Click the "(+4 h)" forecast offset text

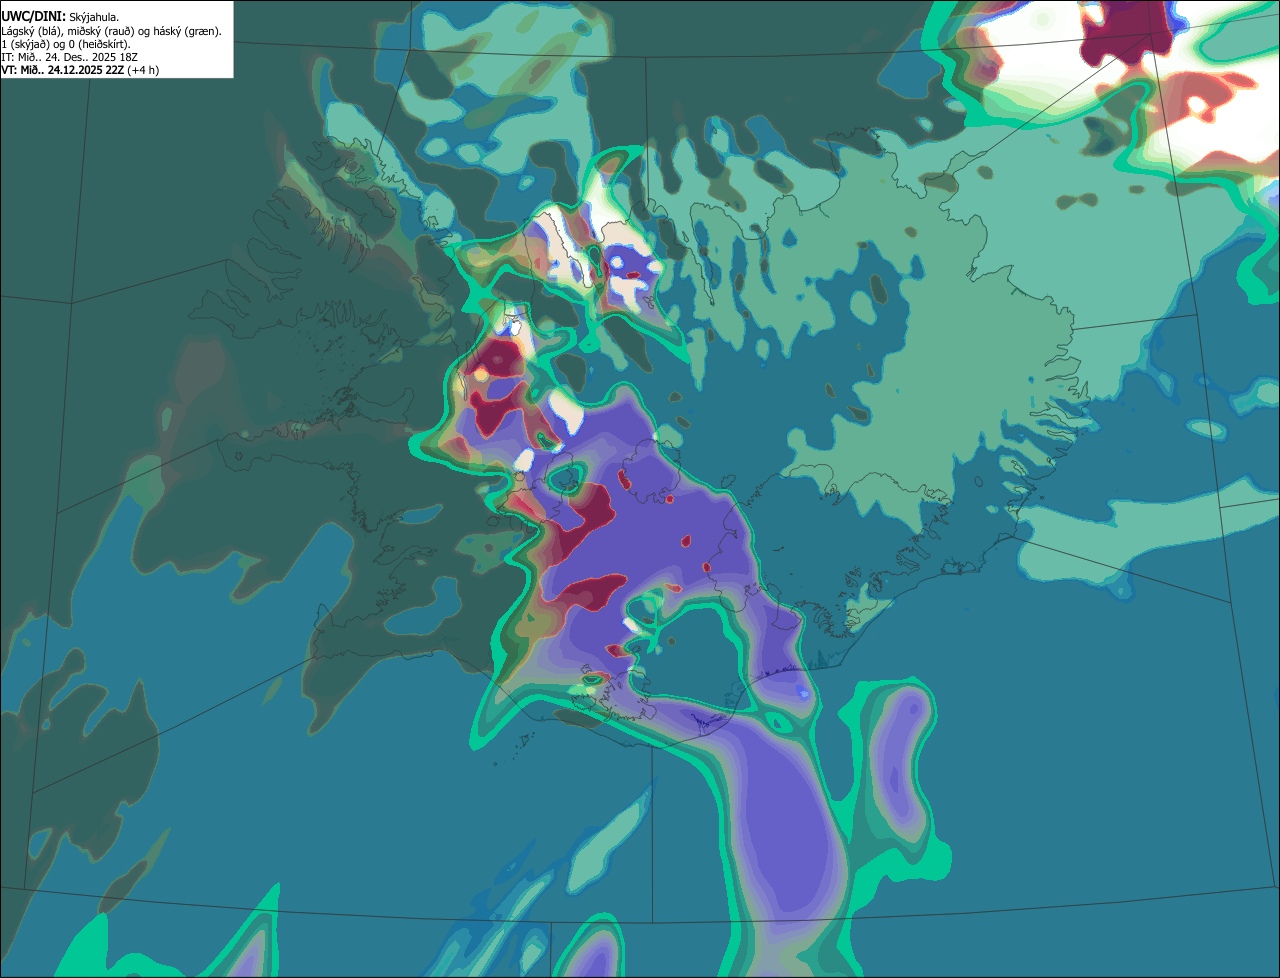tap(143, 71)
